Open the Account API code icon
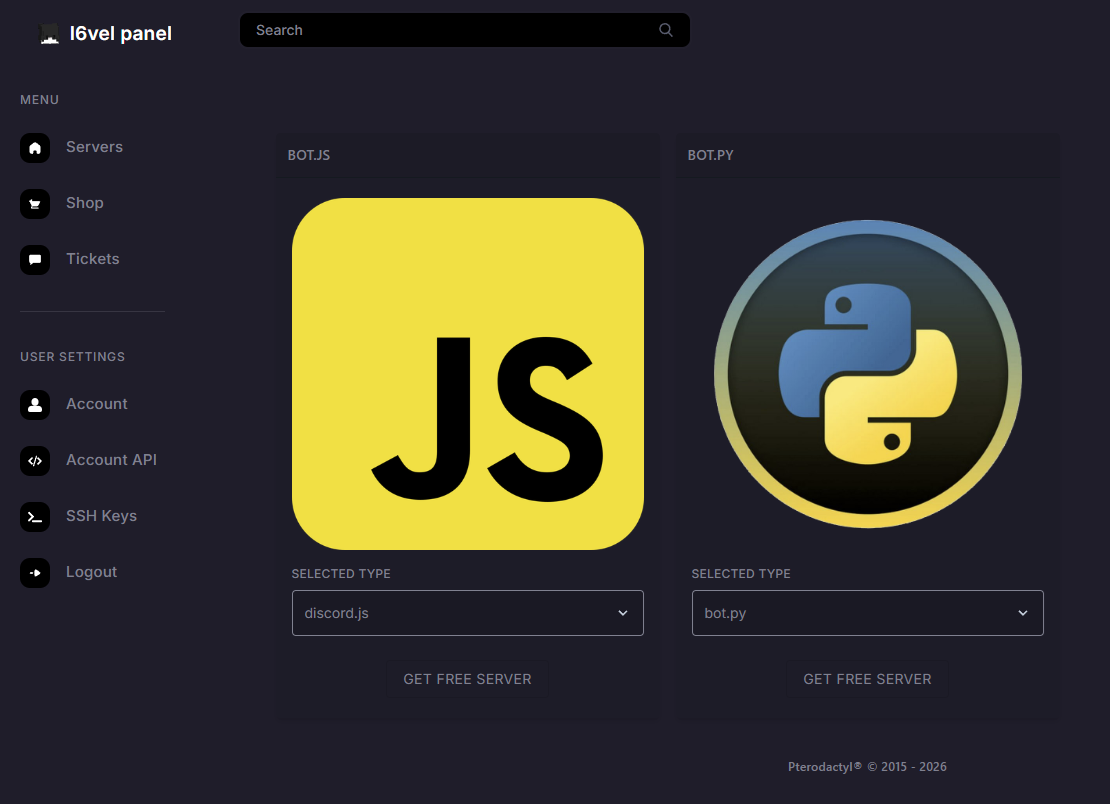1110x804 pixels. tap(35, 461)
